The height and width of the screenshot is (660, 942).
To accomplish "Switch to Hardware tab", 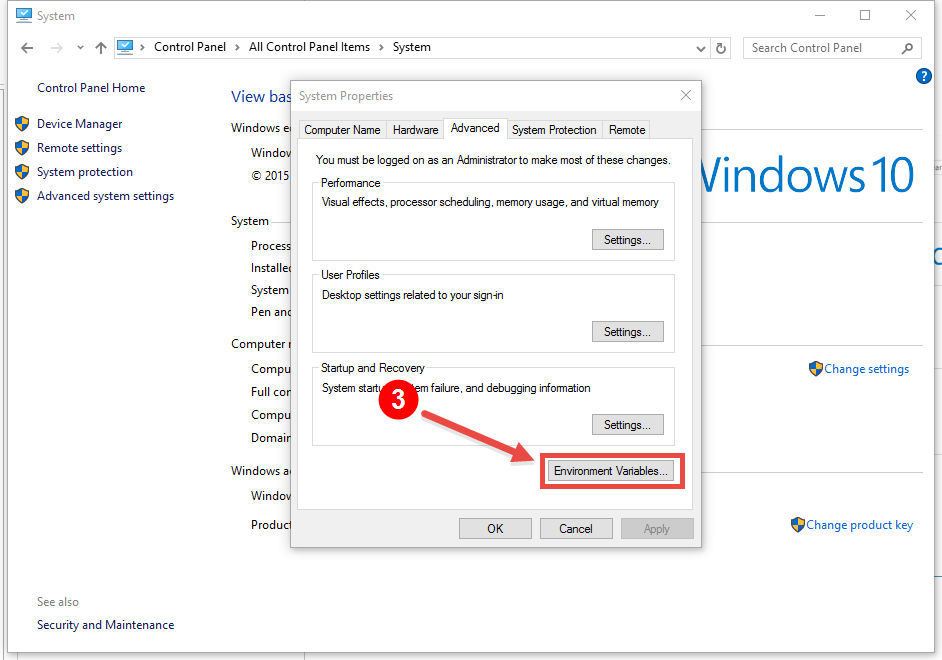I will pyautogui.click(x=415, y=130).
